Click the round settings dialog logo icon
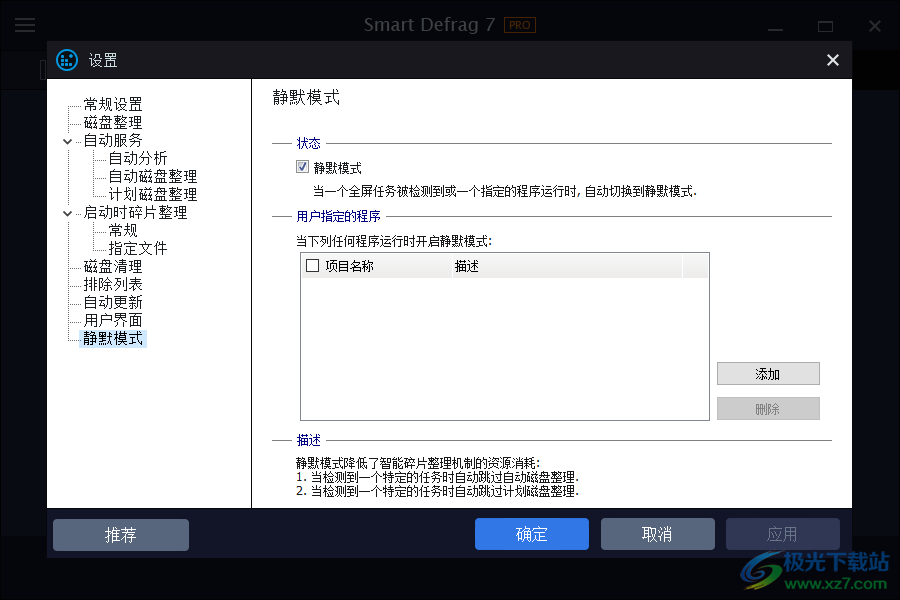900x600 pixels. click(67, 60)
